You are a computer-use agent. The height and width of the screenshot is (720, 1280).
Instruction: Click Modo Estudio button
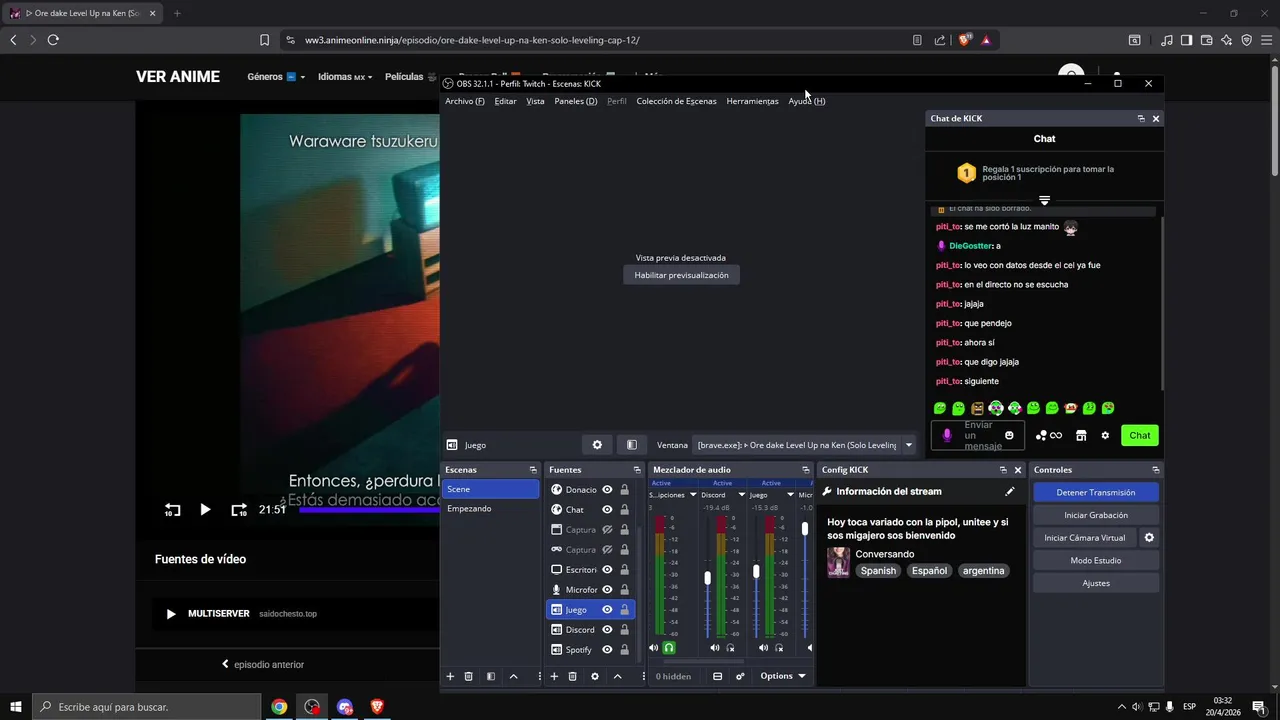pyautogui.click(x=1096, y=561)
